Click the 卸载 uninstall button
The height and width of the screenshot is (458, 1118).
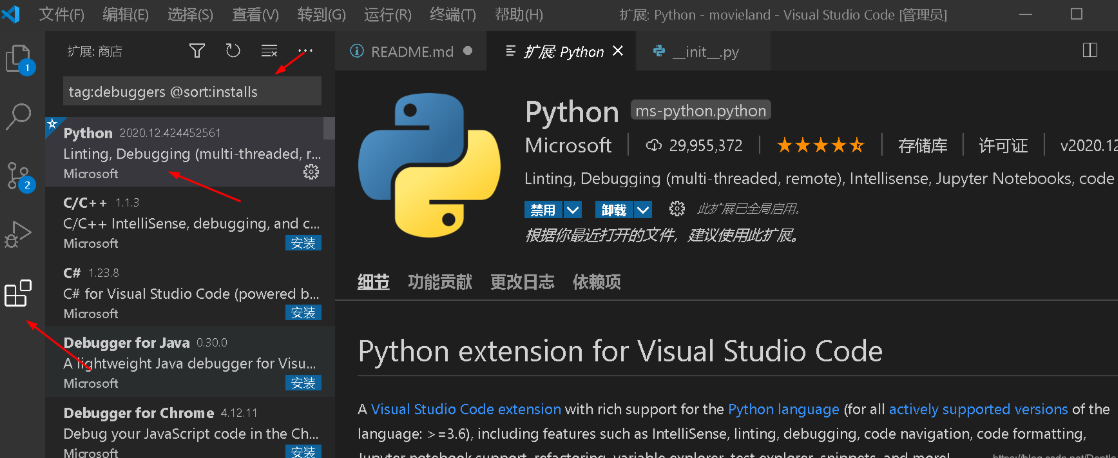click(614, 210)
